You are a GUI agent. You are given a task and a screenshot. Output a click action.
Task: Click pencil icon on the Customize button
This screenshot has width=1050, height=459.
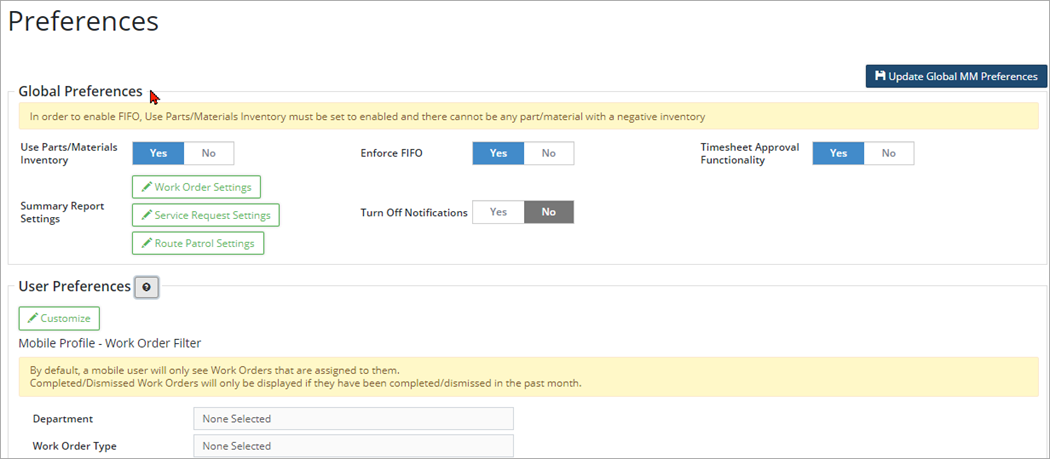(33, 319)
